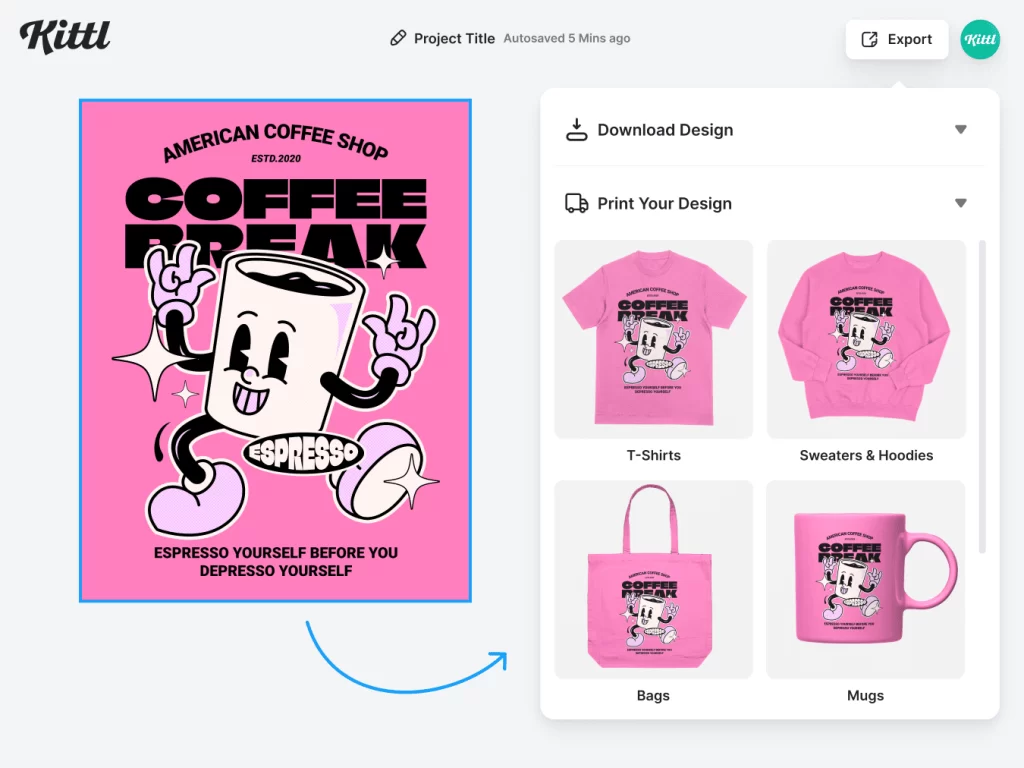Collapse the Print Your Design chevron arrow
The height and width of the screenshot is (768, 1024).
(960, 204)
